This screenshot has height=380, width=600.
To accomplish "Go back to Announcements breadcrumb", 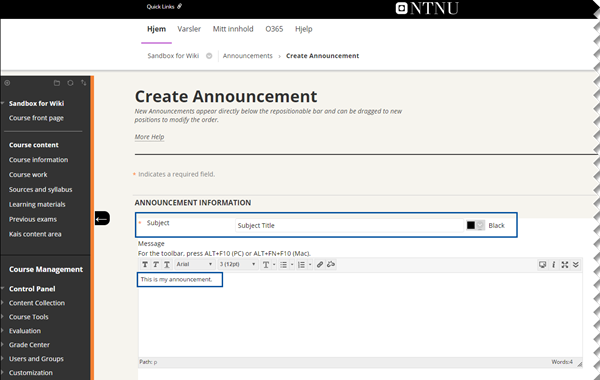I will tap(248, 56).
